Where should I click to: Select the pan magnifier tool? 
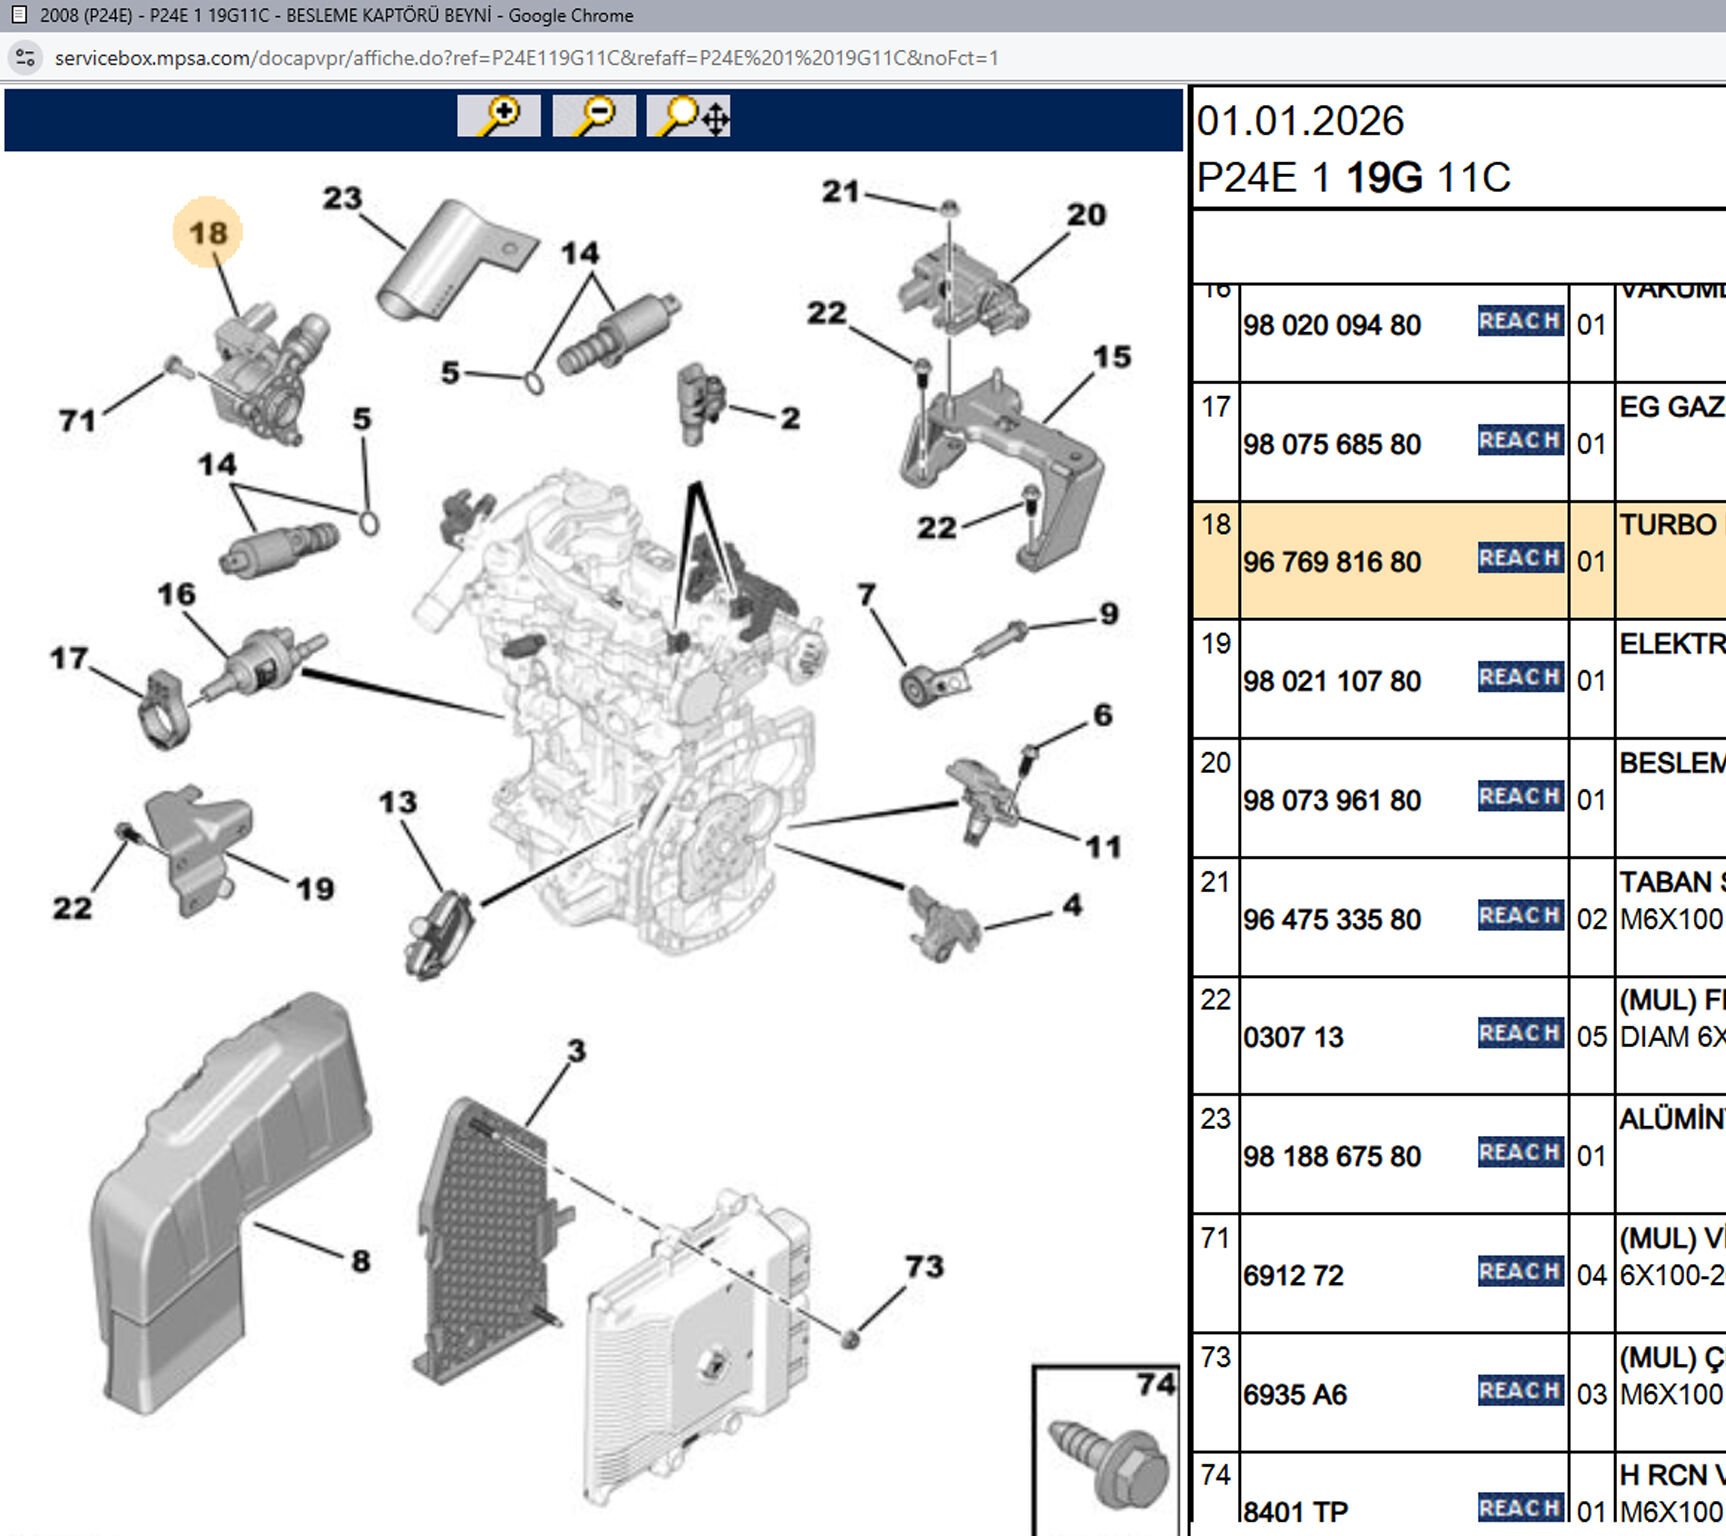tap(690, 117)
